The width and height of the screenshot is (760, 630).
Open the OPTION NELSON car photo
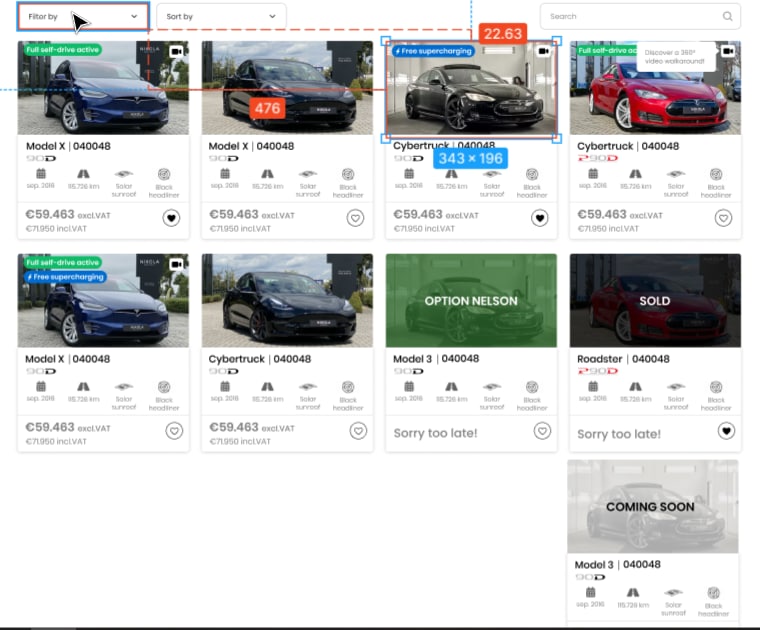[x=471, y=300]
